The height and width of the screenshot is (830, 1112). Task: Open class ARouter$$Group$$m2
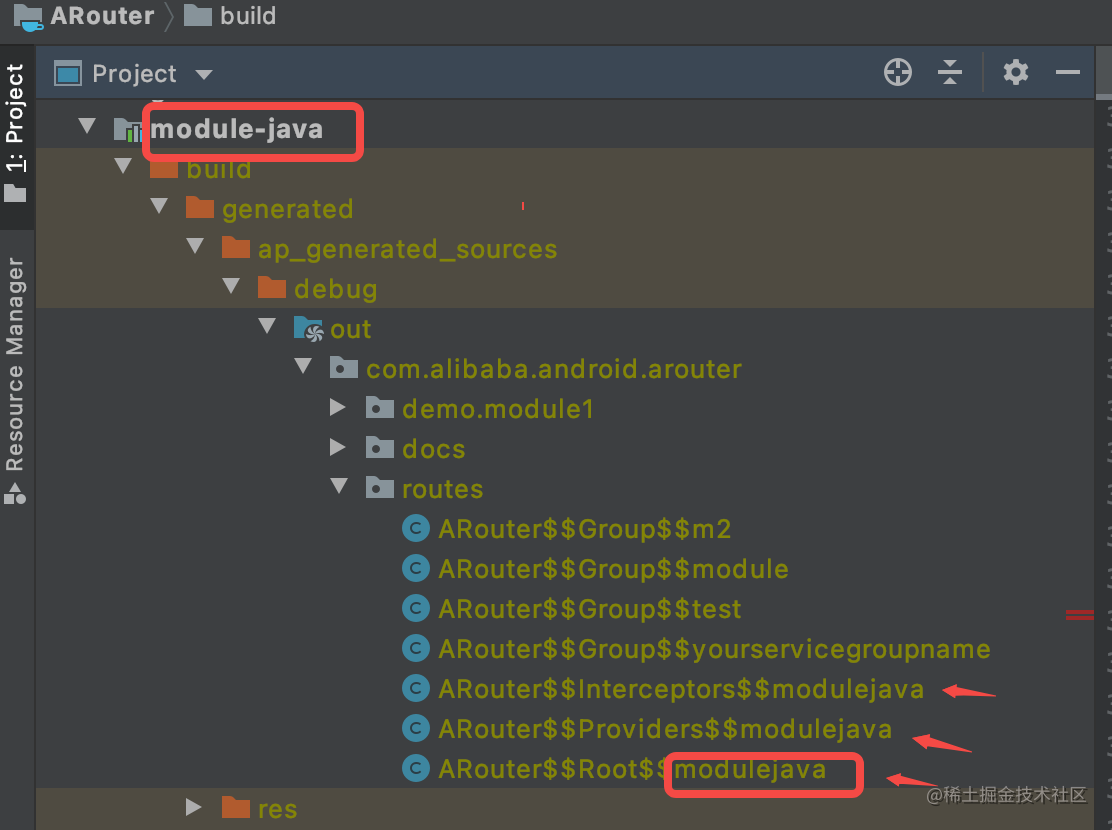[x=584, y=529]
